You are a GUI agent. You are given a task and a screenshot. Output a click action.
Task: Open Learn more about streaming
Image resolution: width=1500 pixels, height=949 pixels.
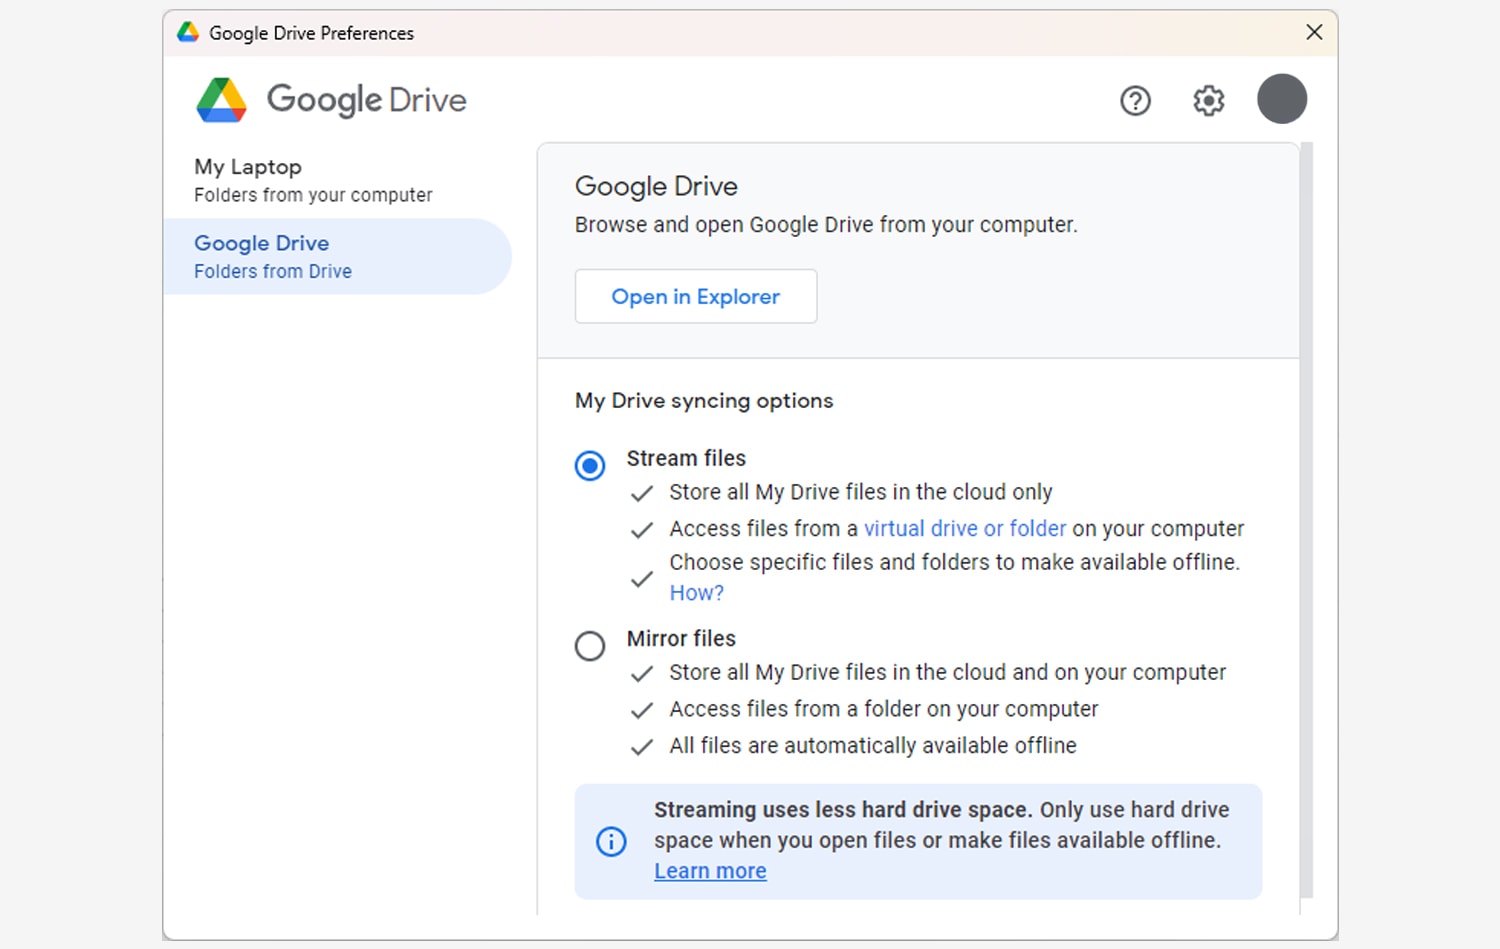pos(710,870)
